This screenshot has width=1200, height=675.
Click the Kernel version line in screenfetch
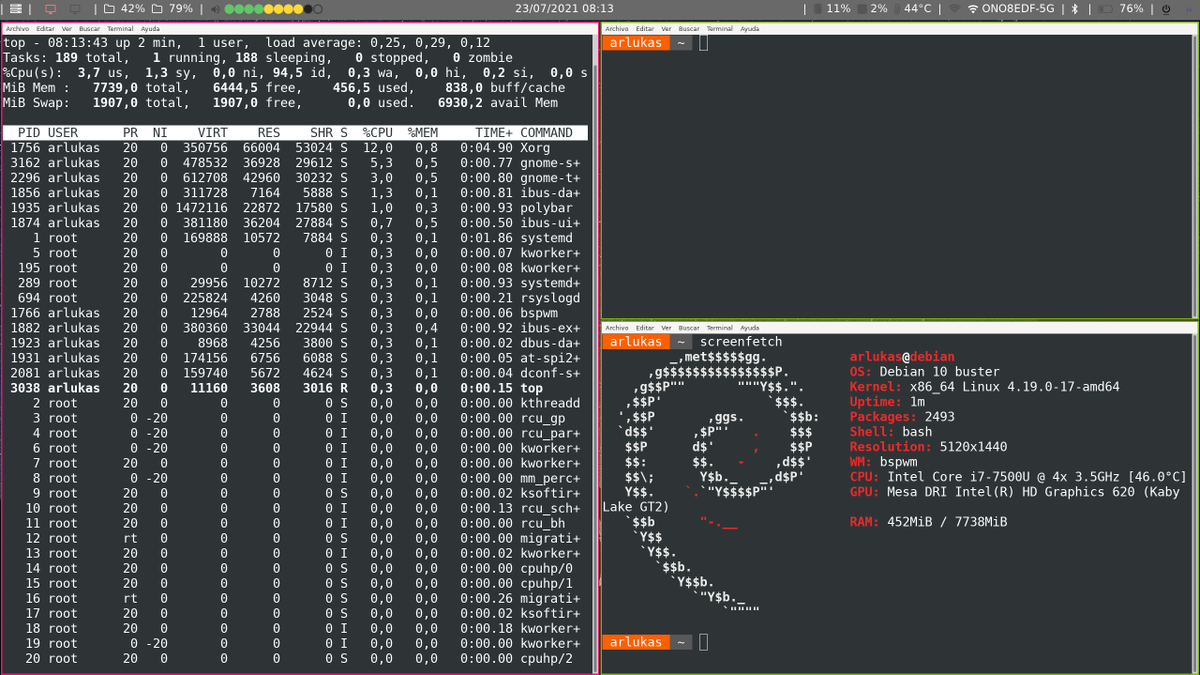pos(984,387)
